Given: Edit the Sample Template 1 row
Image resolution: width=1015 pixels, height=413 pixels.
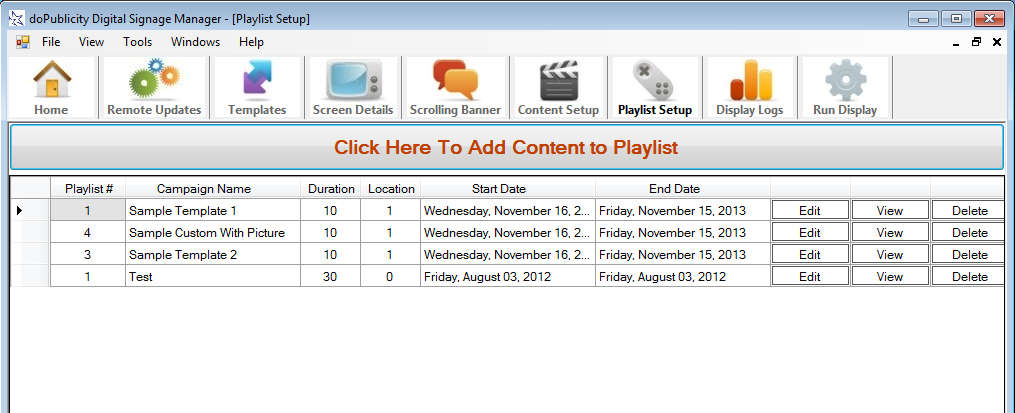Looking at the screenshot, I should pos(810,211).
